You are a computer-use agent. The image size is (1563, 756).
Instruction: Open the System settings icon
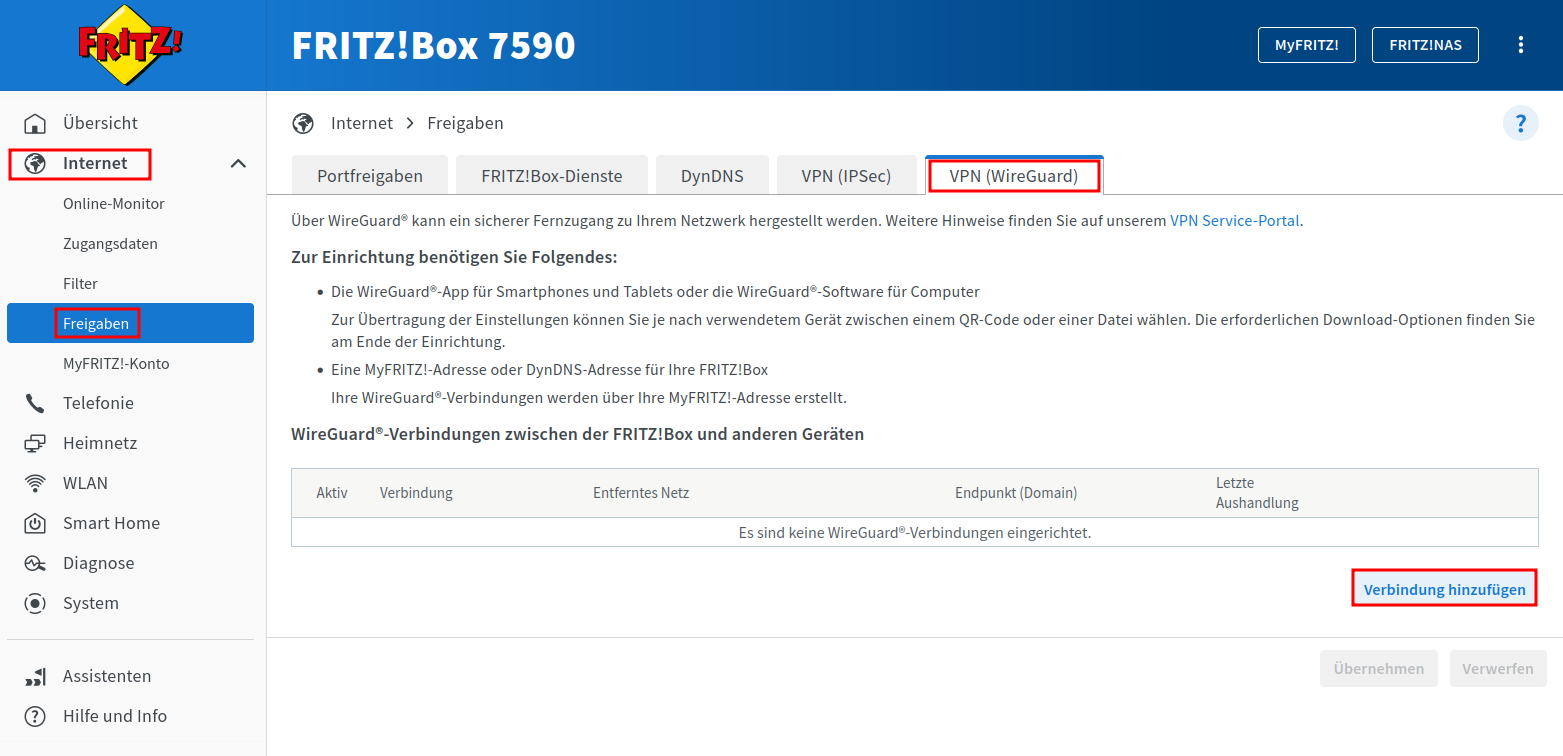coord(35,603)
